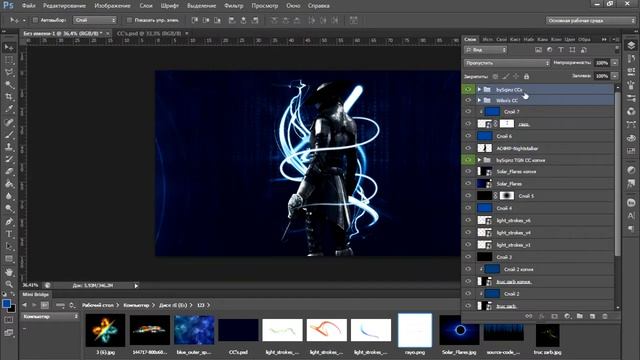Select the Dodge tool
This screenshot has height=360, width=640.
[x=9, y=209]
